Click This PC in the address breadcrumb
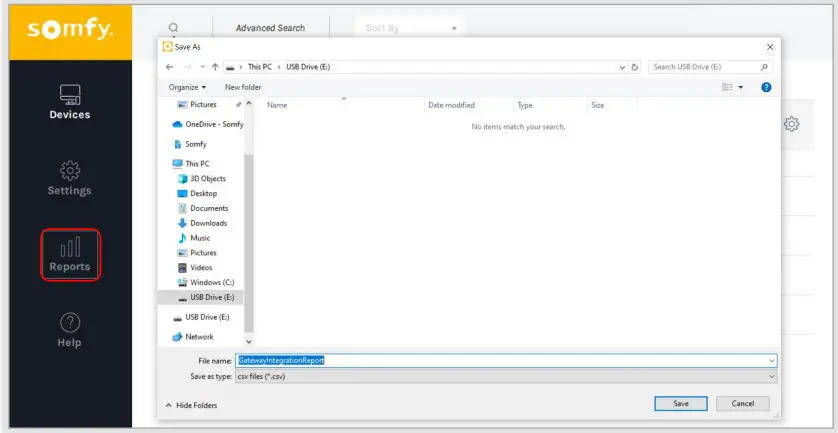 click(x=260, y=67)
